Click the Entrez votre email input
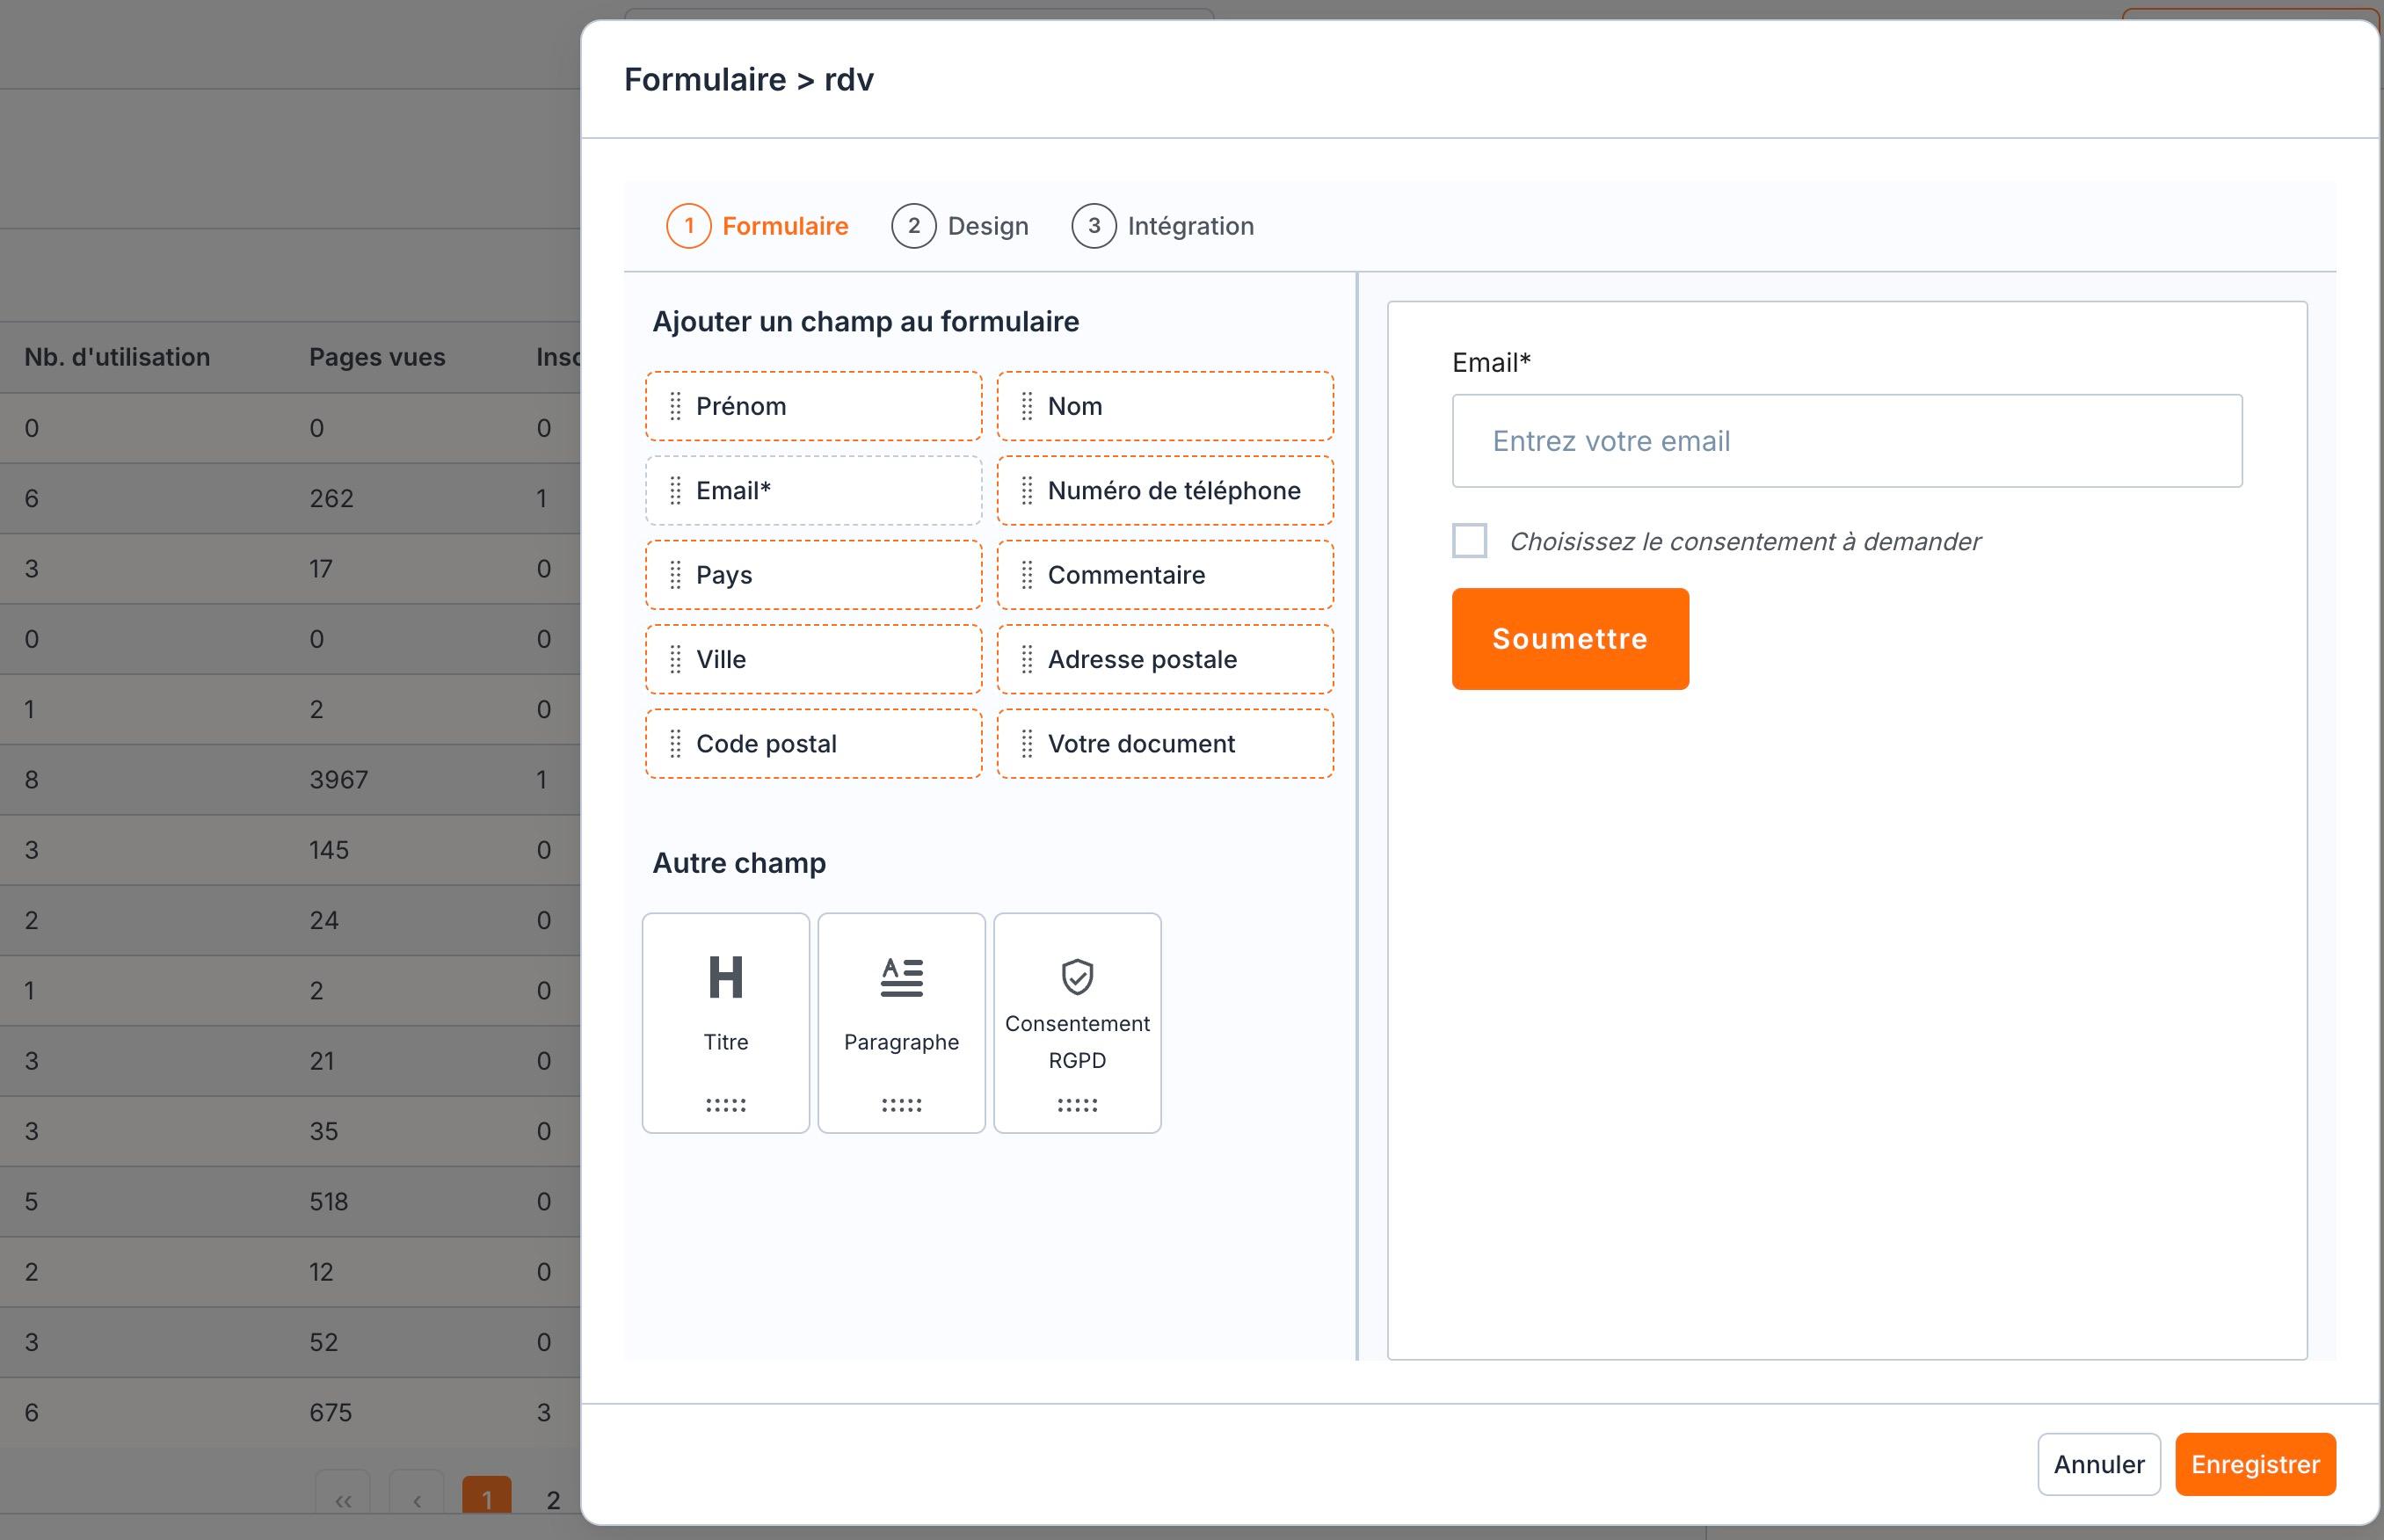2384x1540 pixels. [1847, 441]
